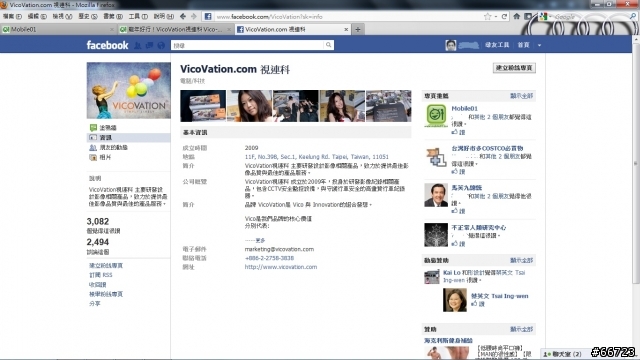This screenshot has height=360, width=640.
Task: Open 台灣好市多COSTCO必買物 page link
Action: pyautogui.click(x=487, y=148)
